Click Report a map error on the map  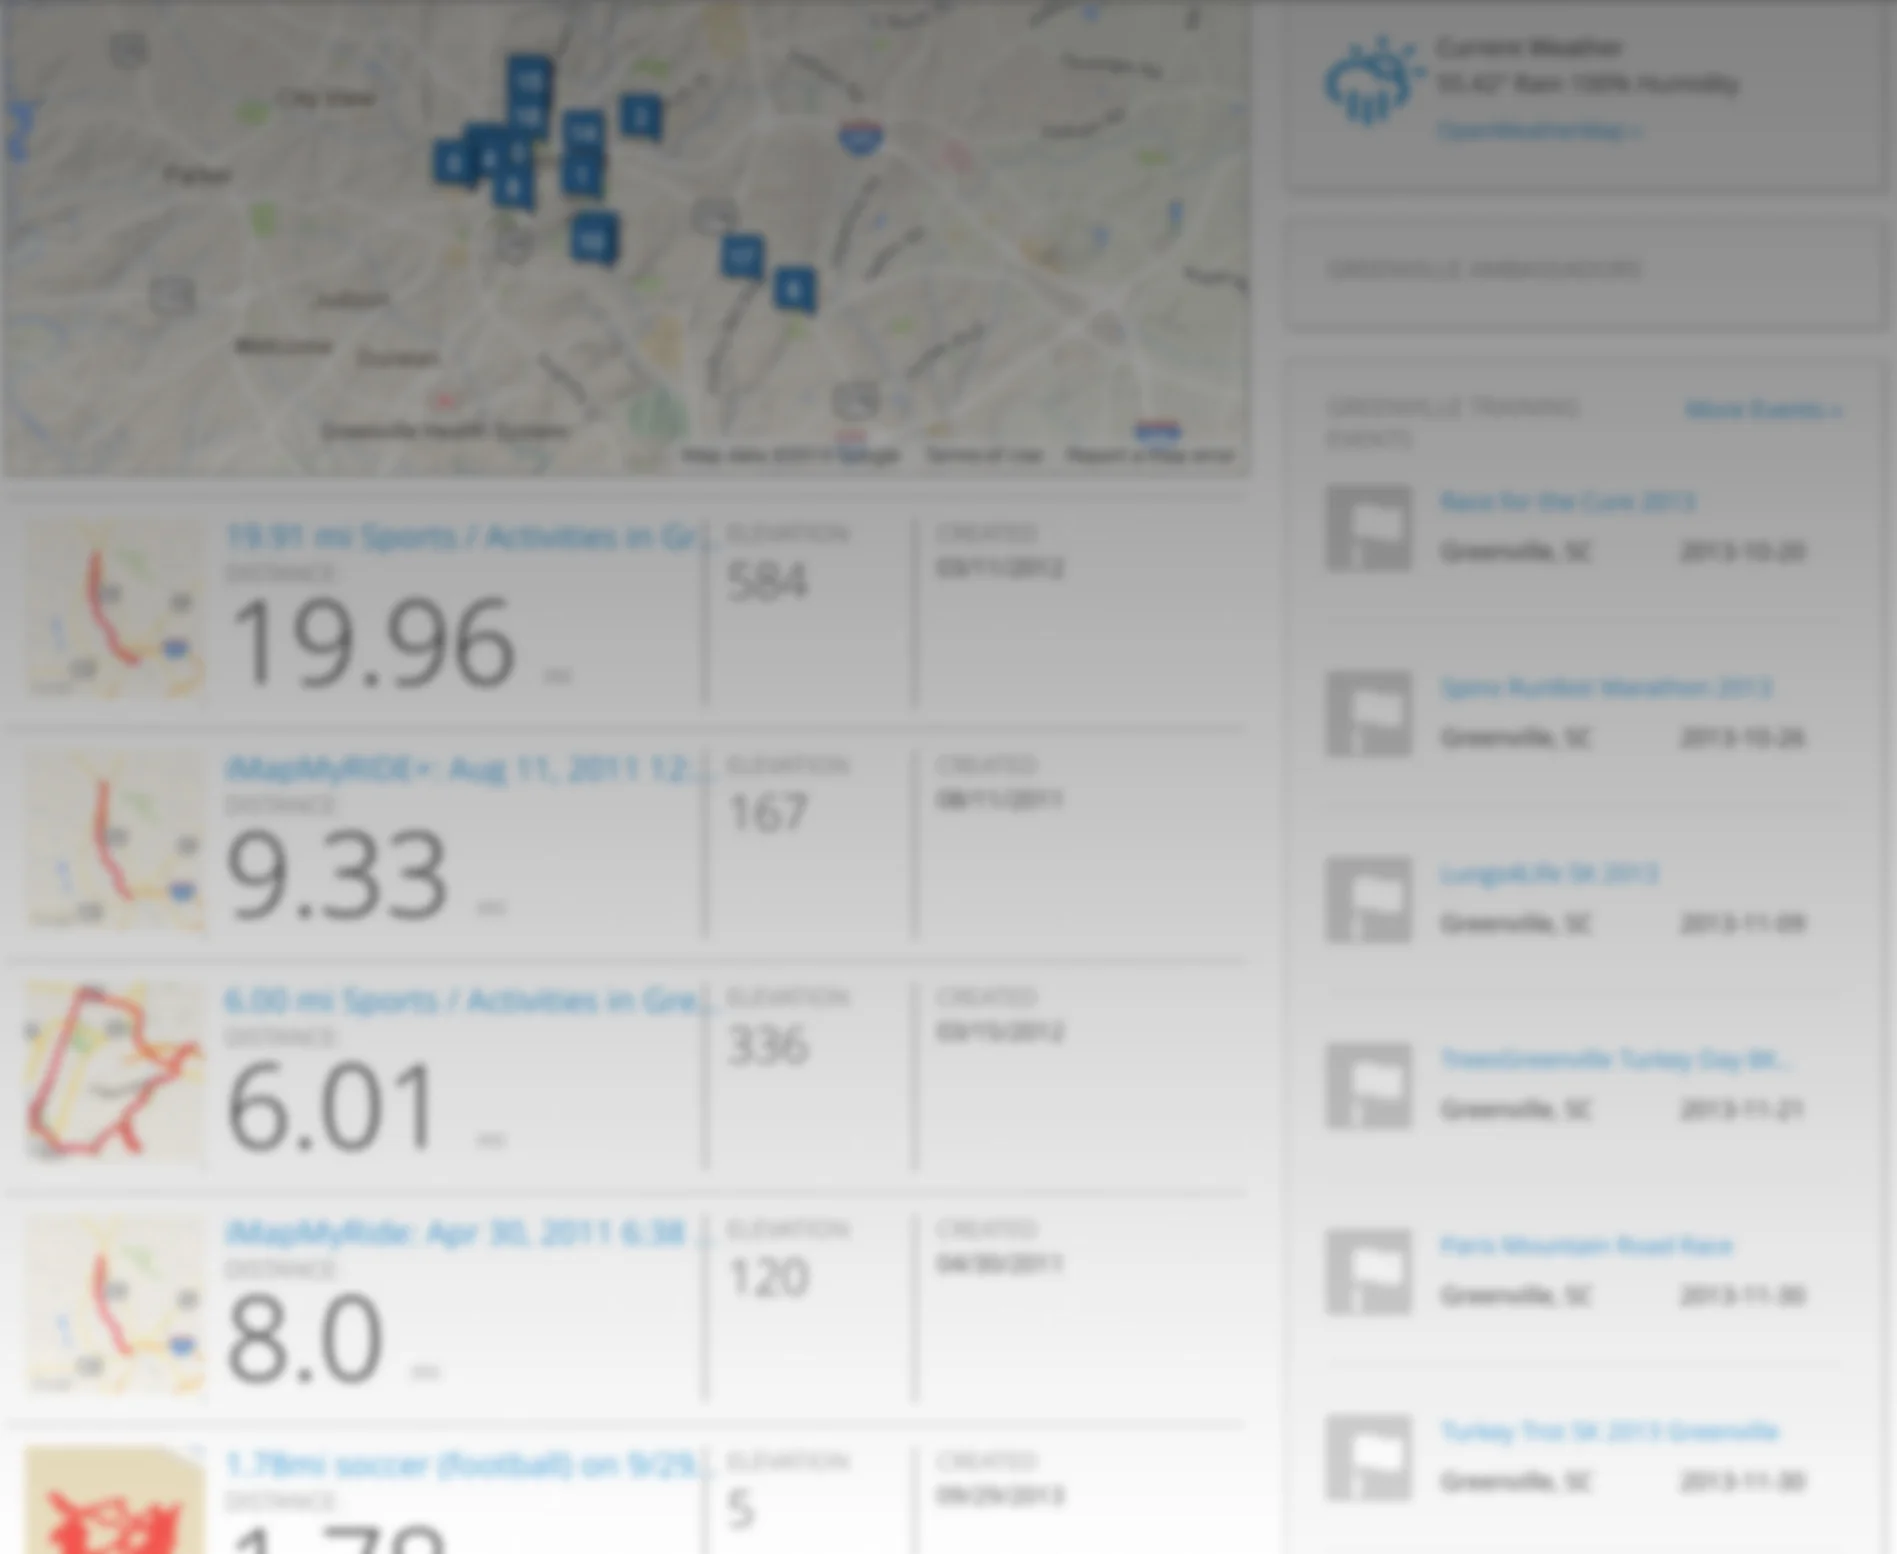pyautogui.click(x=1151, y=456)
